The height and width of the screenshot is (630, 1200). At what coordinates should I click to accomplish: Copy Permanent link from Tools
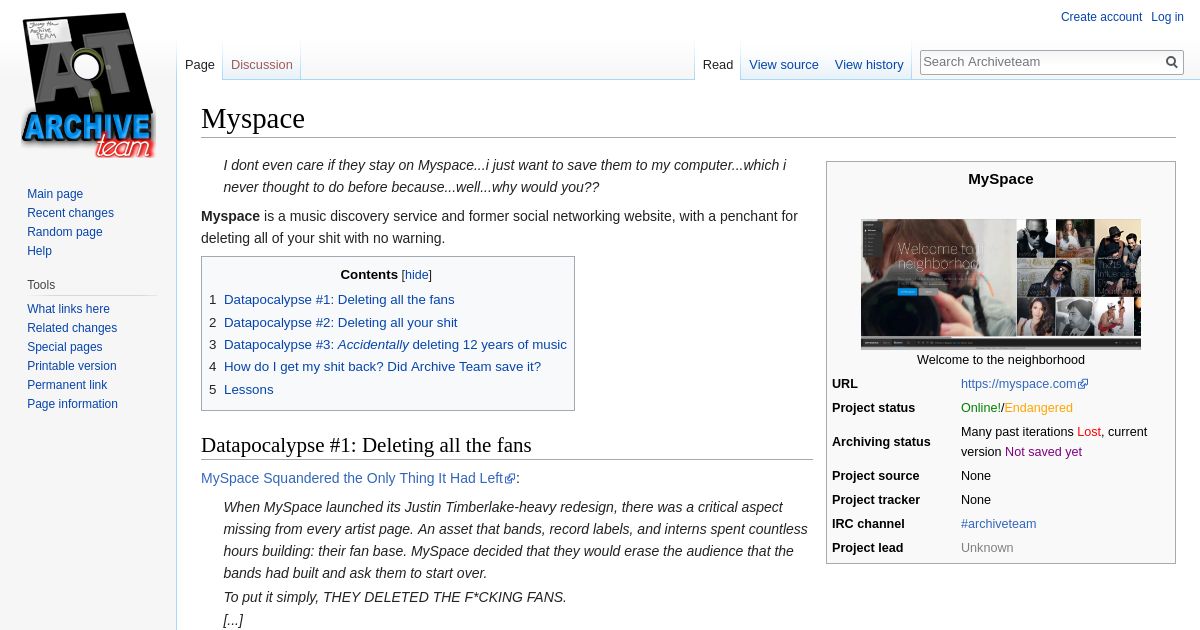click(x=67, y=385)
